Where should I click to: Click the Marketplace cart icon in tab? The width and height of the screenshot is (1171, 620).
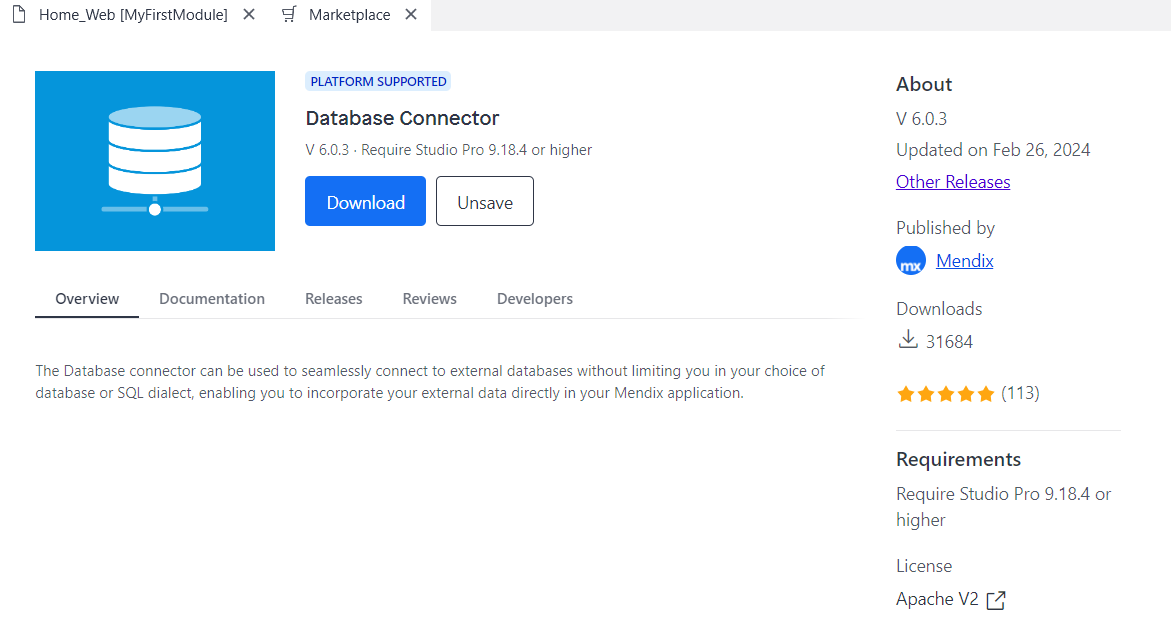tap(289, 15)
